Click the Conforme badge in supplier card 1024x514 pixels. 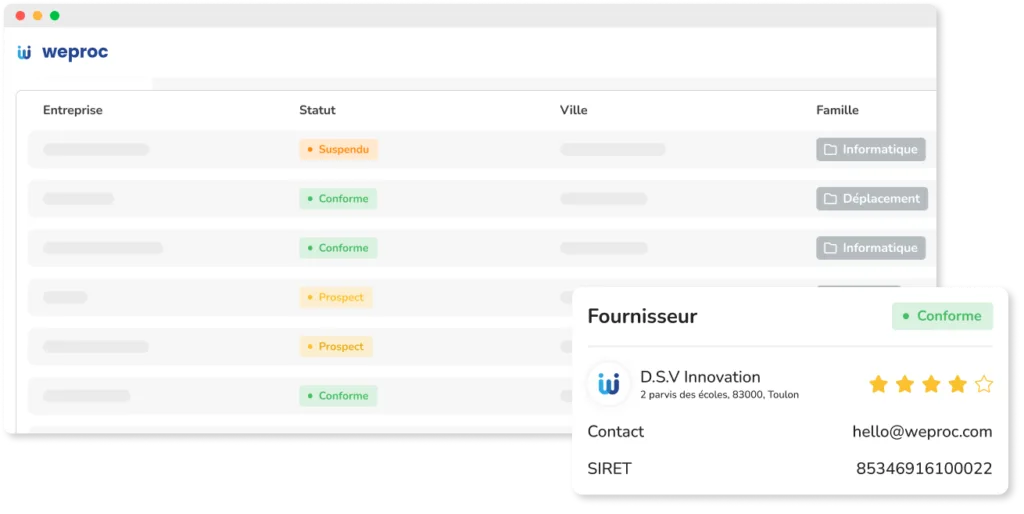[941, 316]
